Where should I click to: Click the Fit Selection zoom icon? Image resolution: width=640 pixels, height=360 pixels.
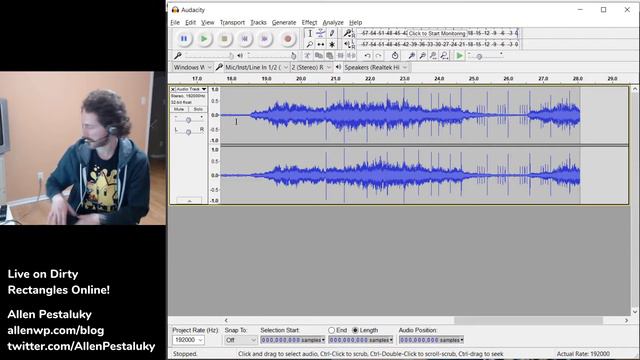click(433, 56)
